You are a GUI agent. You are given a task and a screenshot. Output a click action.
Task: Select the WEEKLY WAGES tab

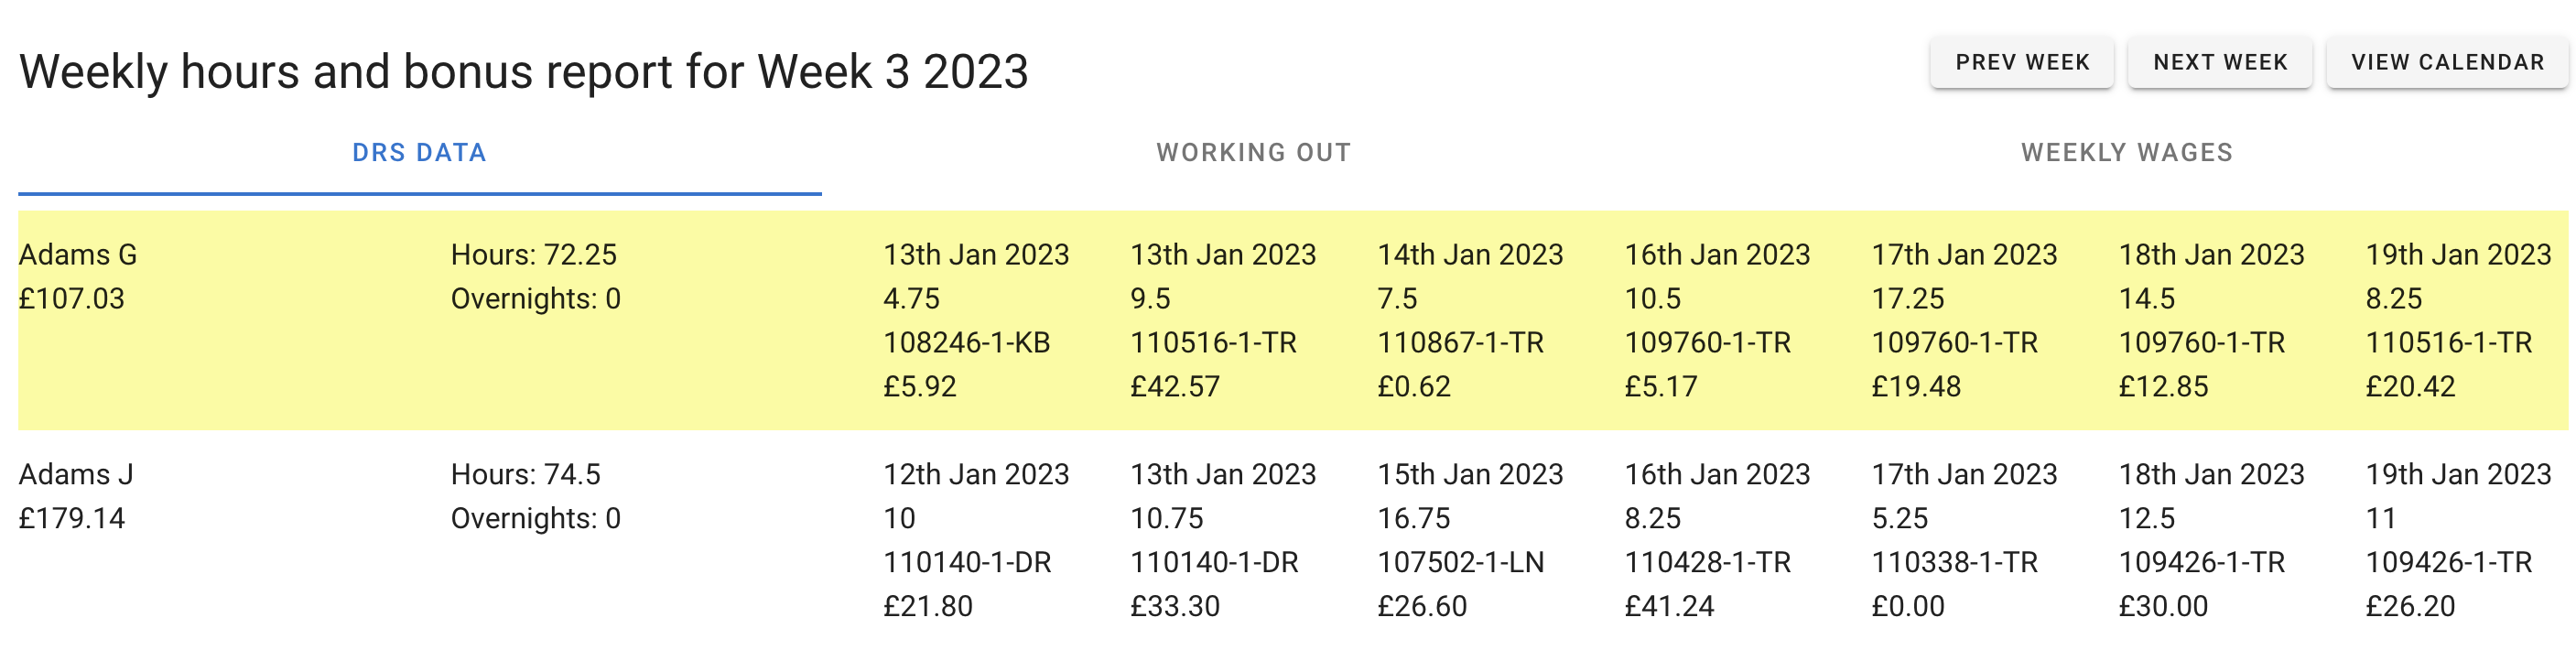[x=2126, y=153]
